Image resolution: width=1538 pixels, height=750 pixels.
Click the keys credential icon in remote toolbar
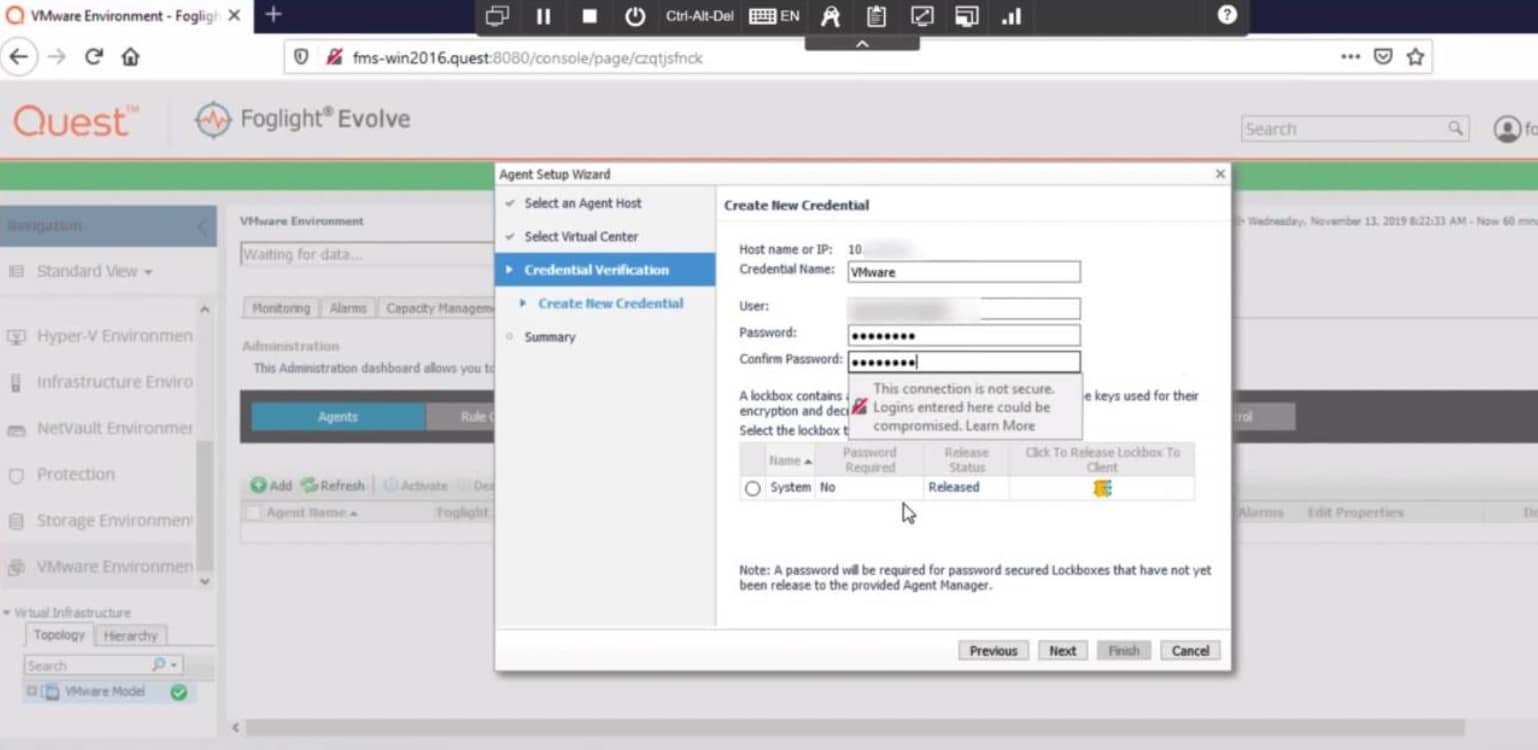[x=831, y=16]
